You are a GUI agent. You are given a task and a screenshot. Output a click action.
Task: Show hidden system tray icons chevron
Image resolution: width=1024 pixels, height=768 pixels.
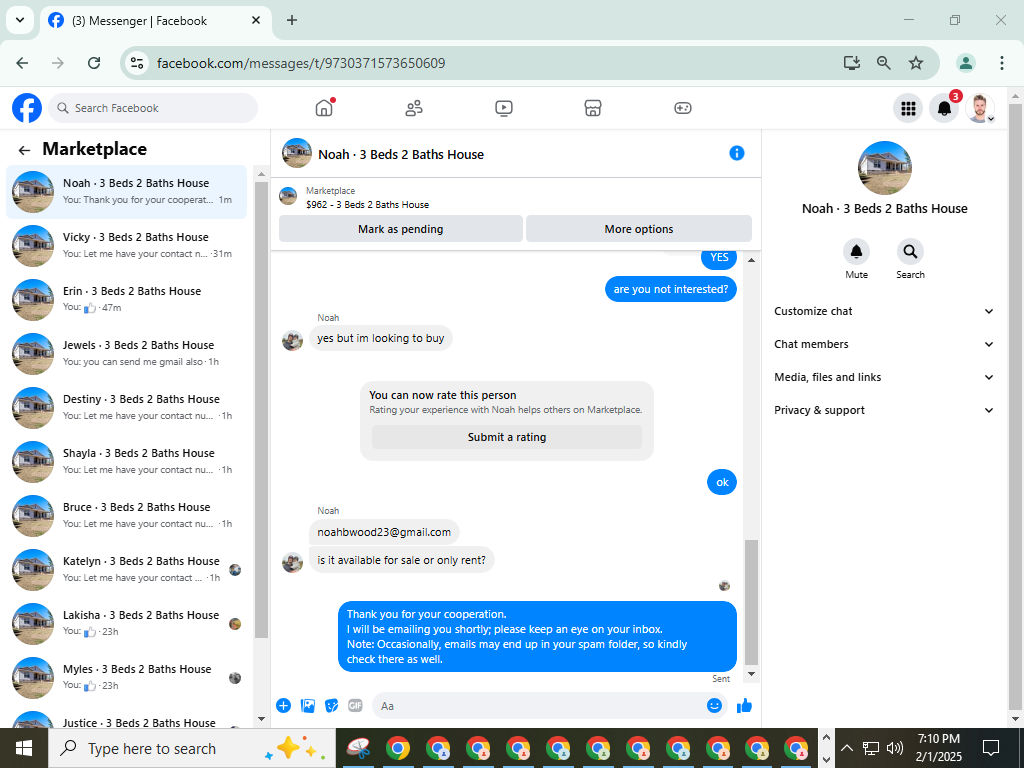(846, 748)
